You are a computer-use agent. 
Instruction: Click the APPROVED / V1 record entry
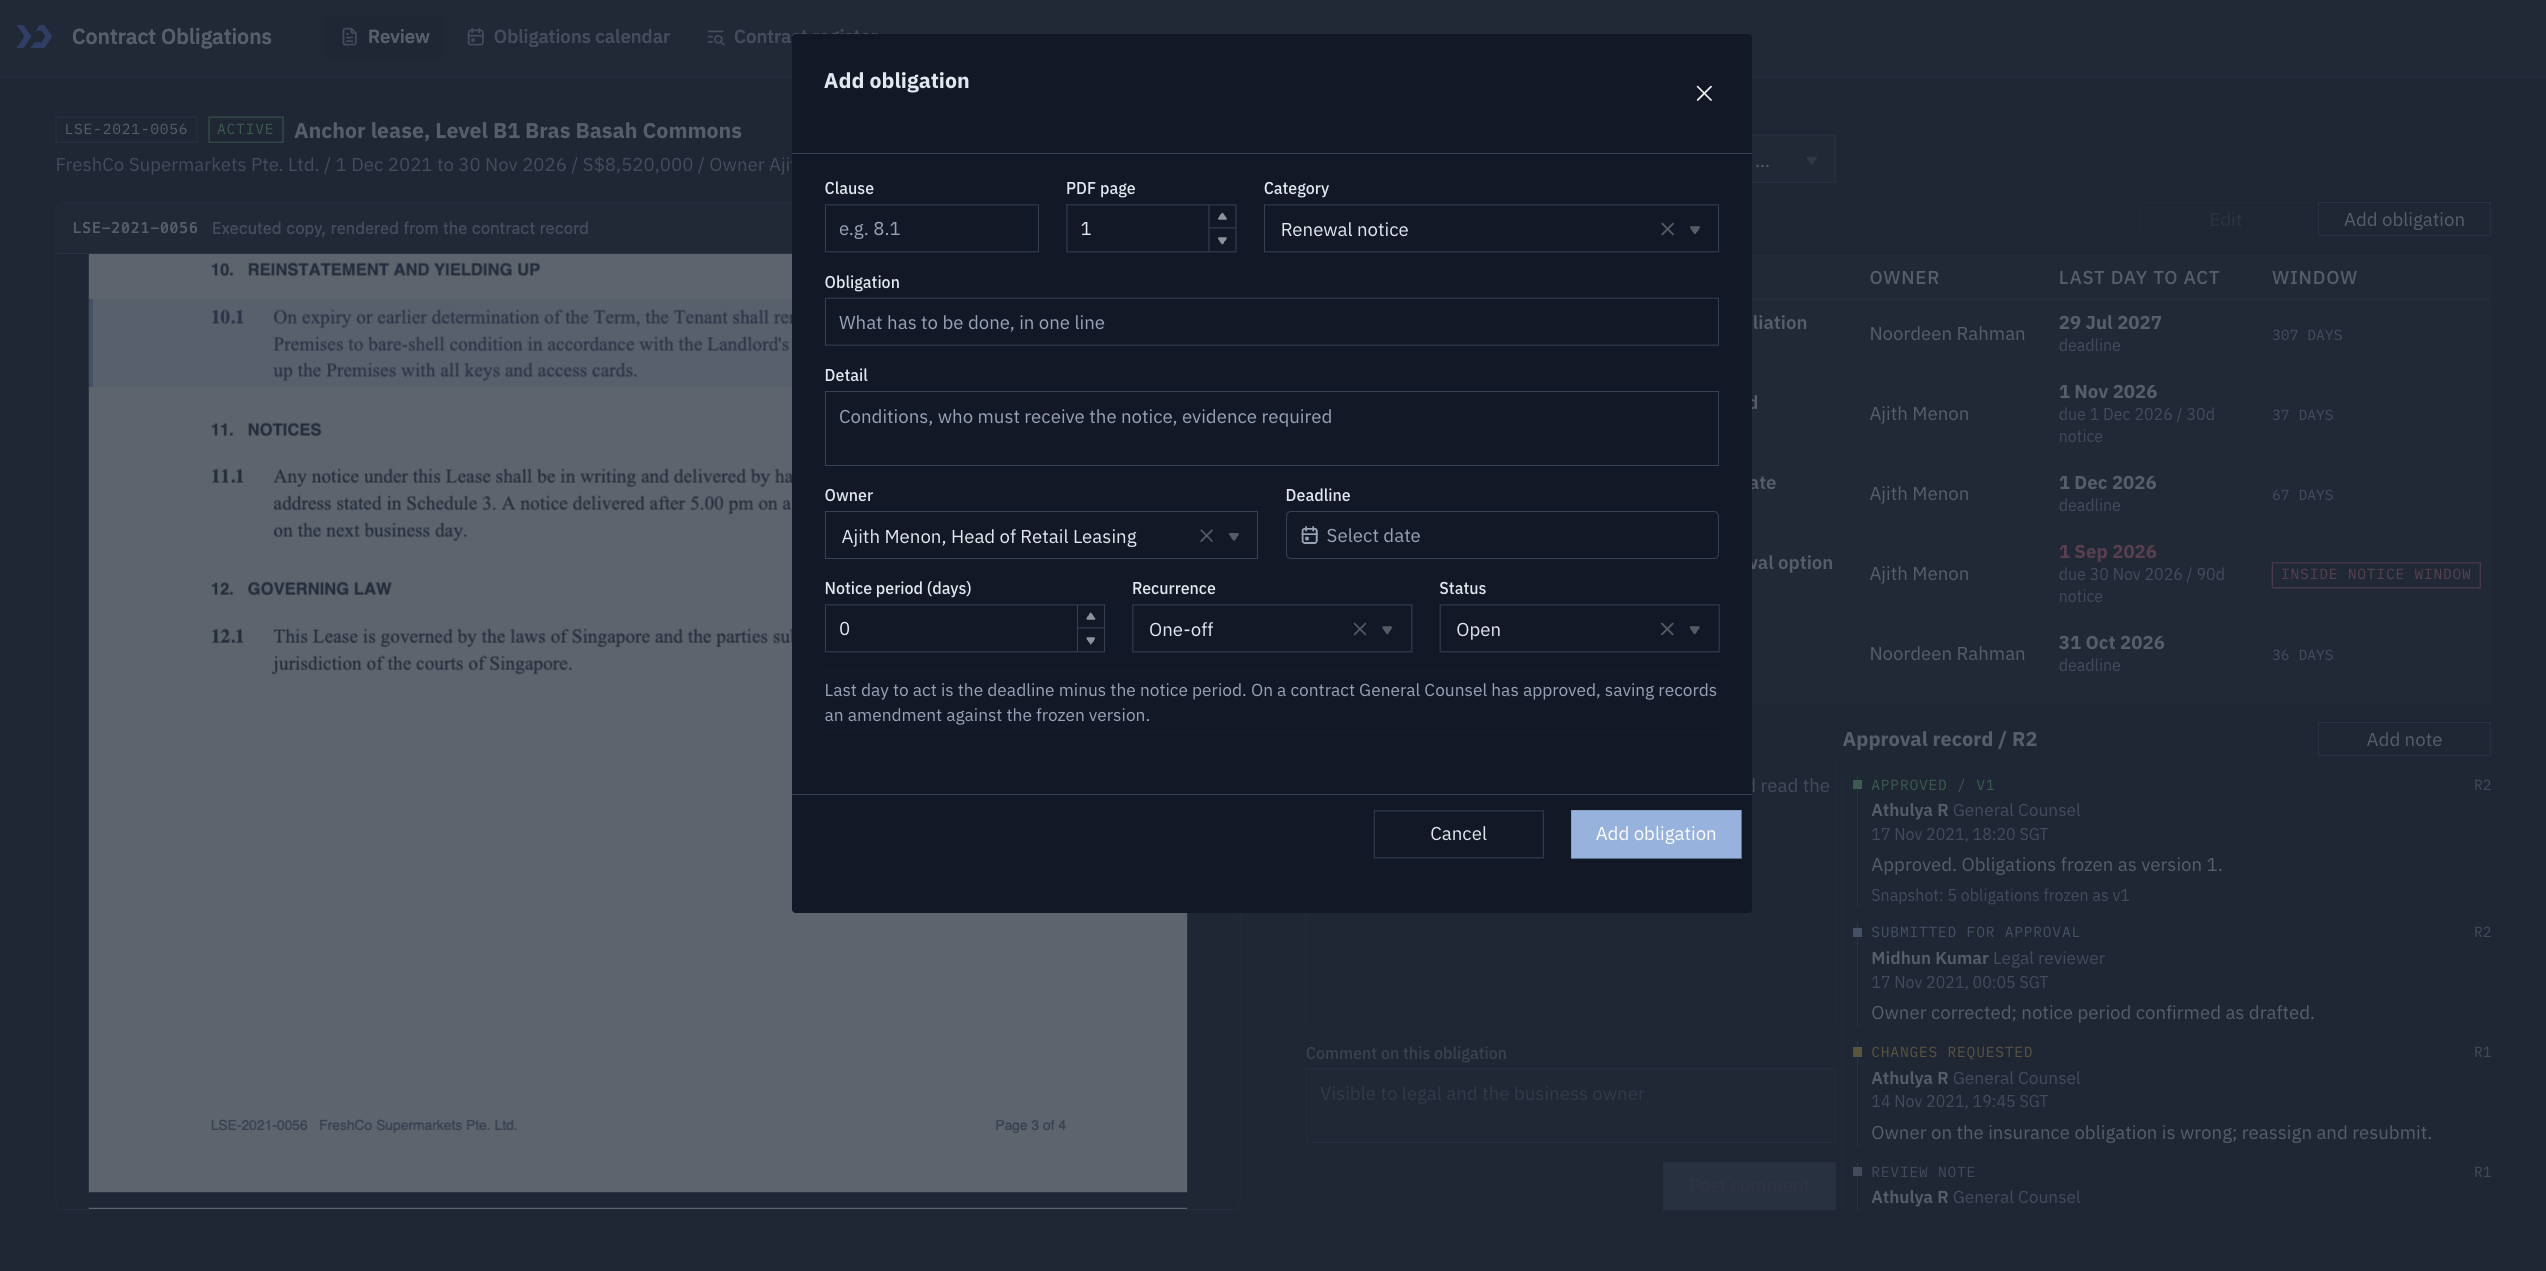pos(2170,840)
